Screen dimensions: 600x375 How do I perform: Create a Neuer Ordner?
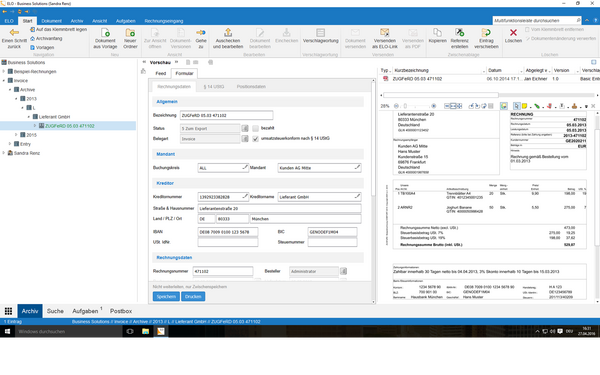click(130, 38)
